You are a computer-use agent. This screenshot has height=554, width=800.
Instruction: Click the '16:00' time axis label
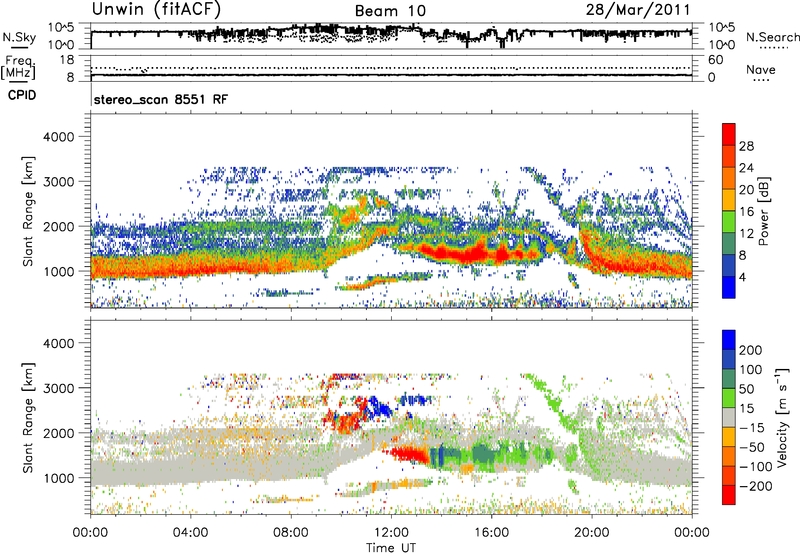[491, 533]
